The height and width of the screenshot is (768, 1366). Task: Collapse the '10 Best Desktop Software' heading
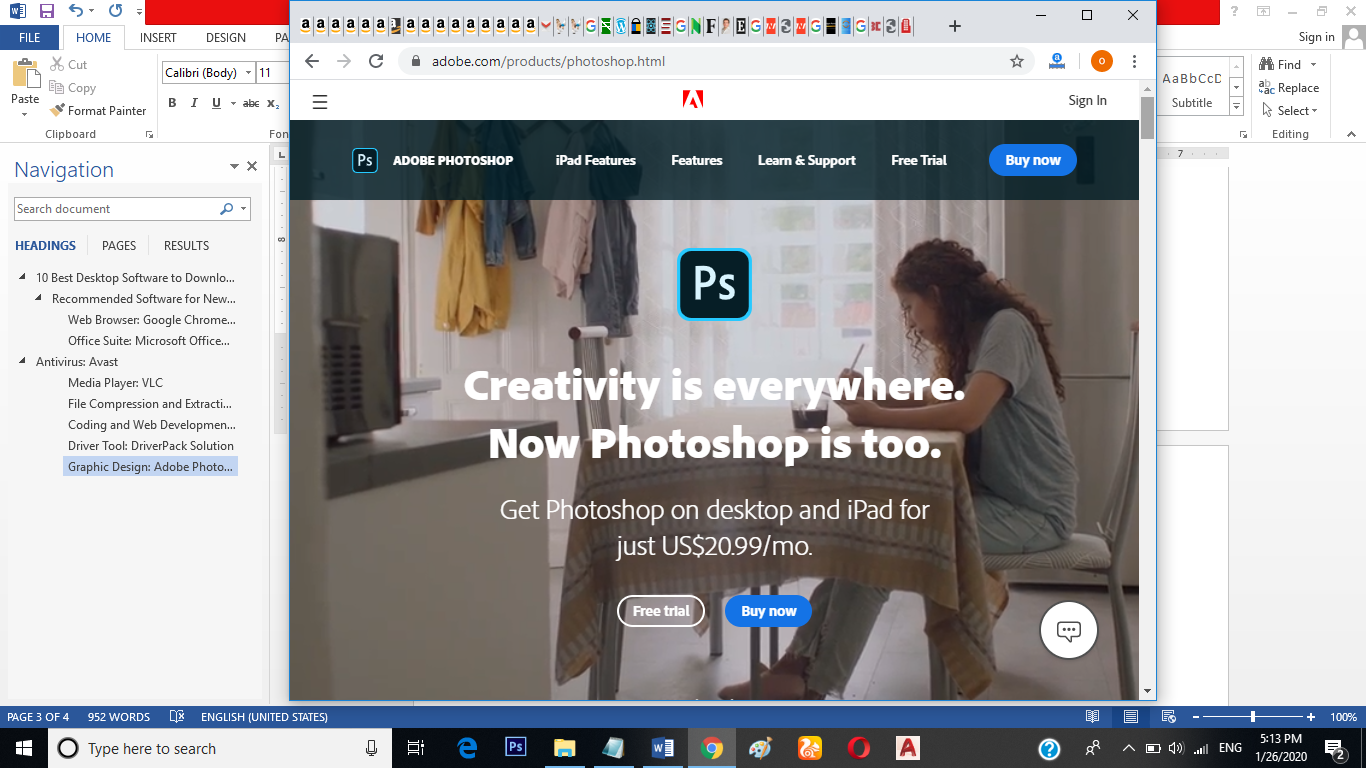coord(23,278)
